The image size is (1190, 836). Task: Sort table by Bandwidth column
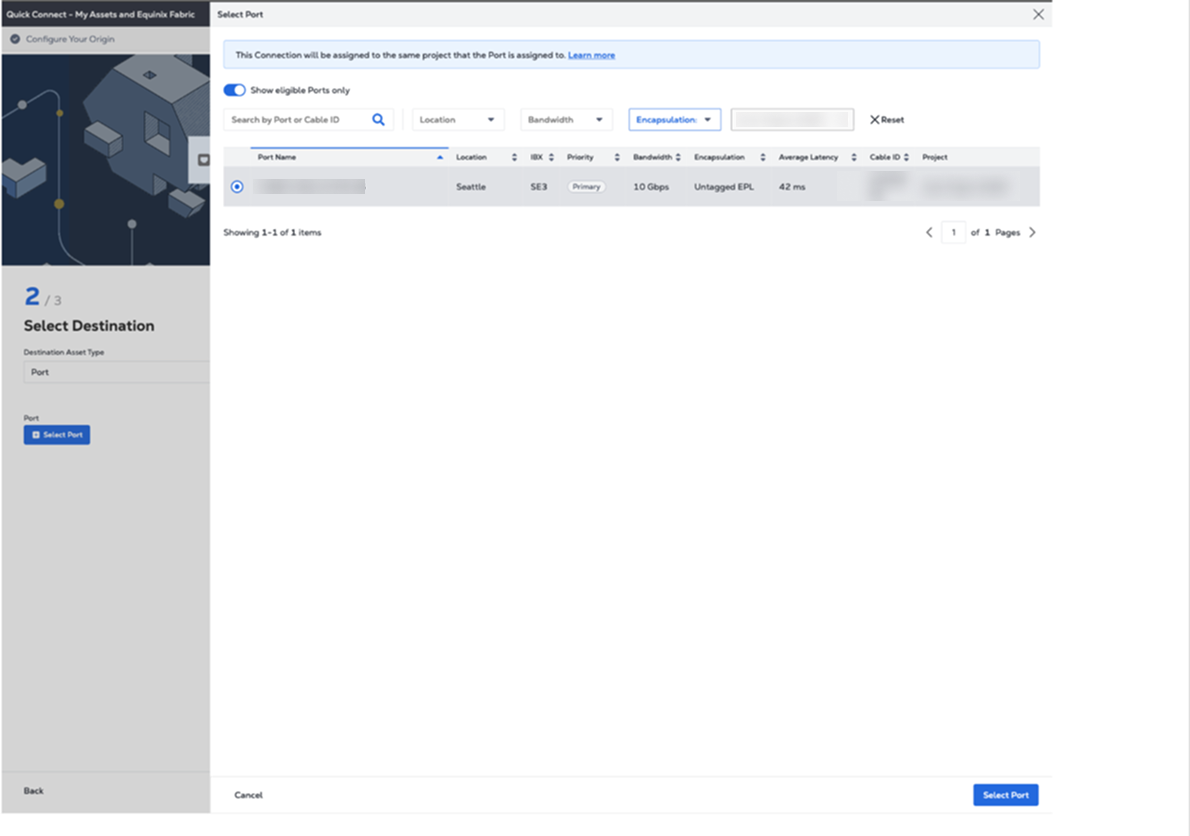point(678,158)
